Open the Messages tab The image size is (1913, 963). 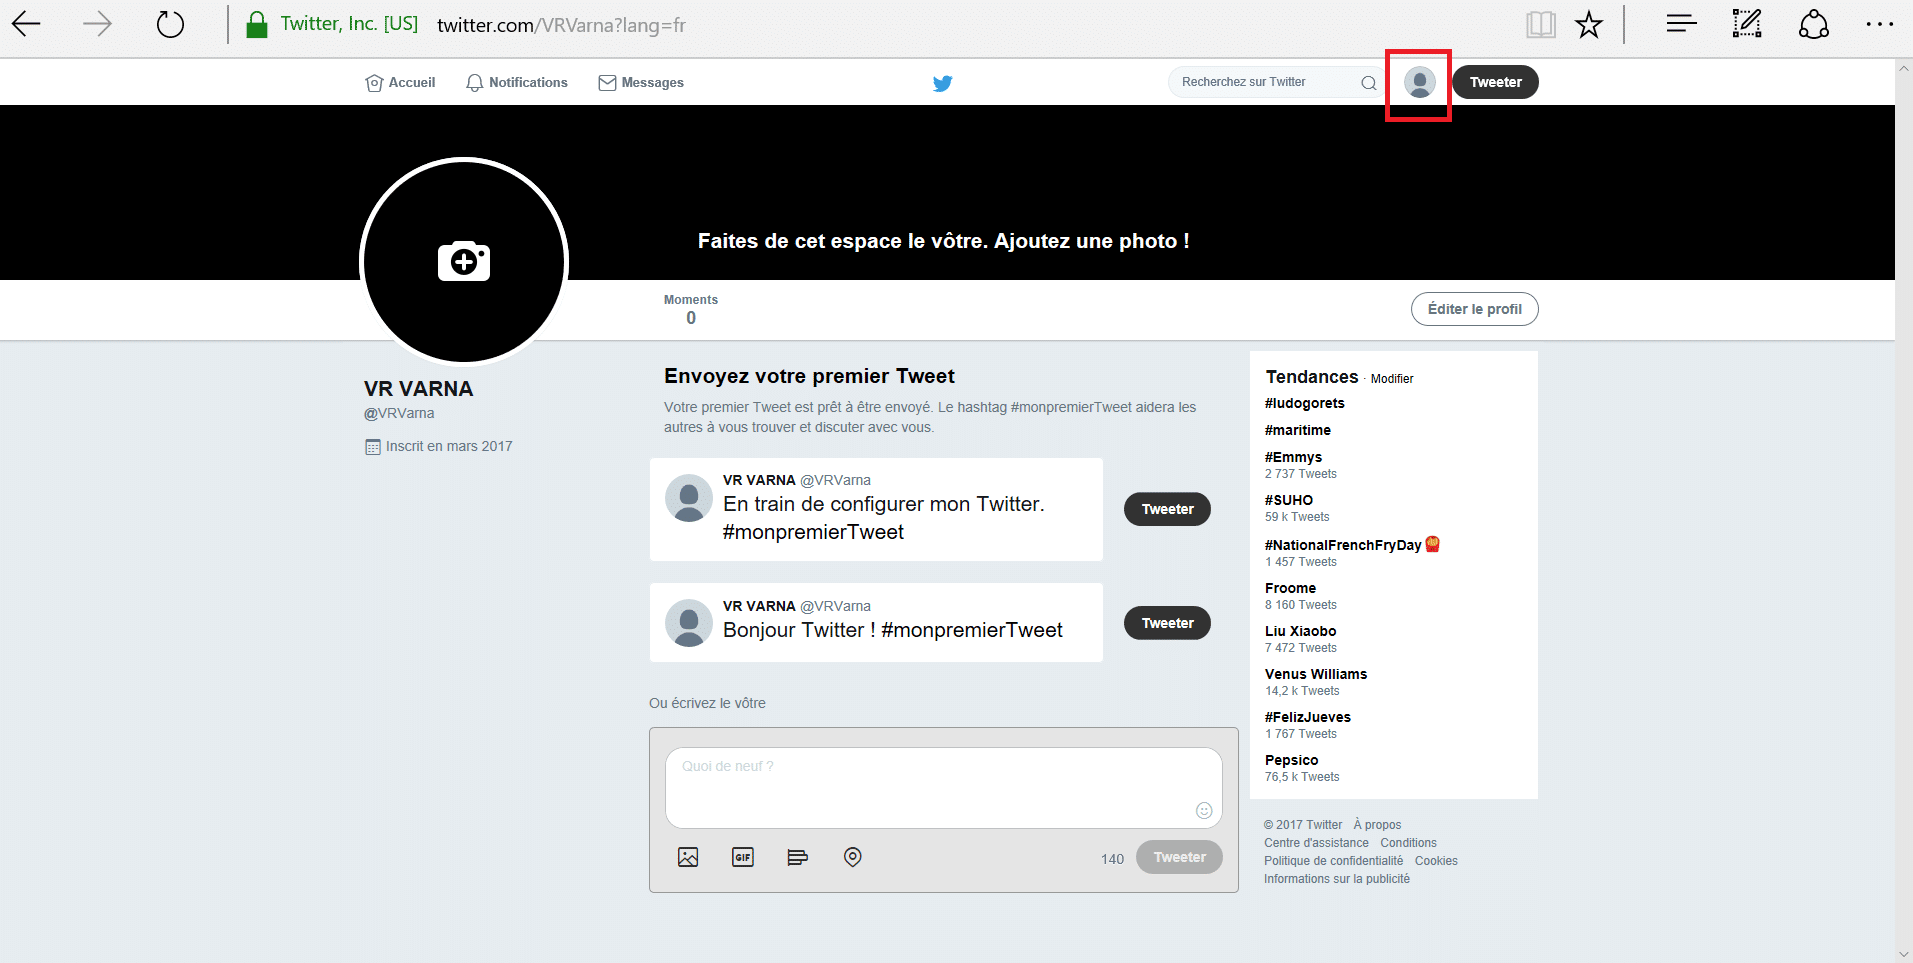click(x=641, y=83)
